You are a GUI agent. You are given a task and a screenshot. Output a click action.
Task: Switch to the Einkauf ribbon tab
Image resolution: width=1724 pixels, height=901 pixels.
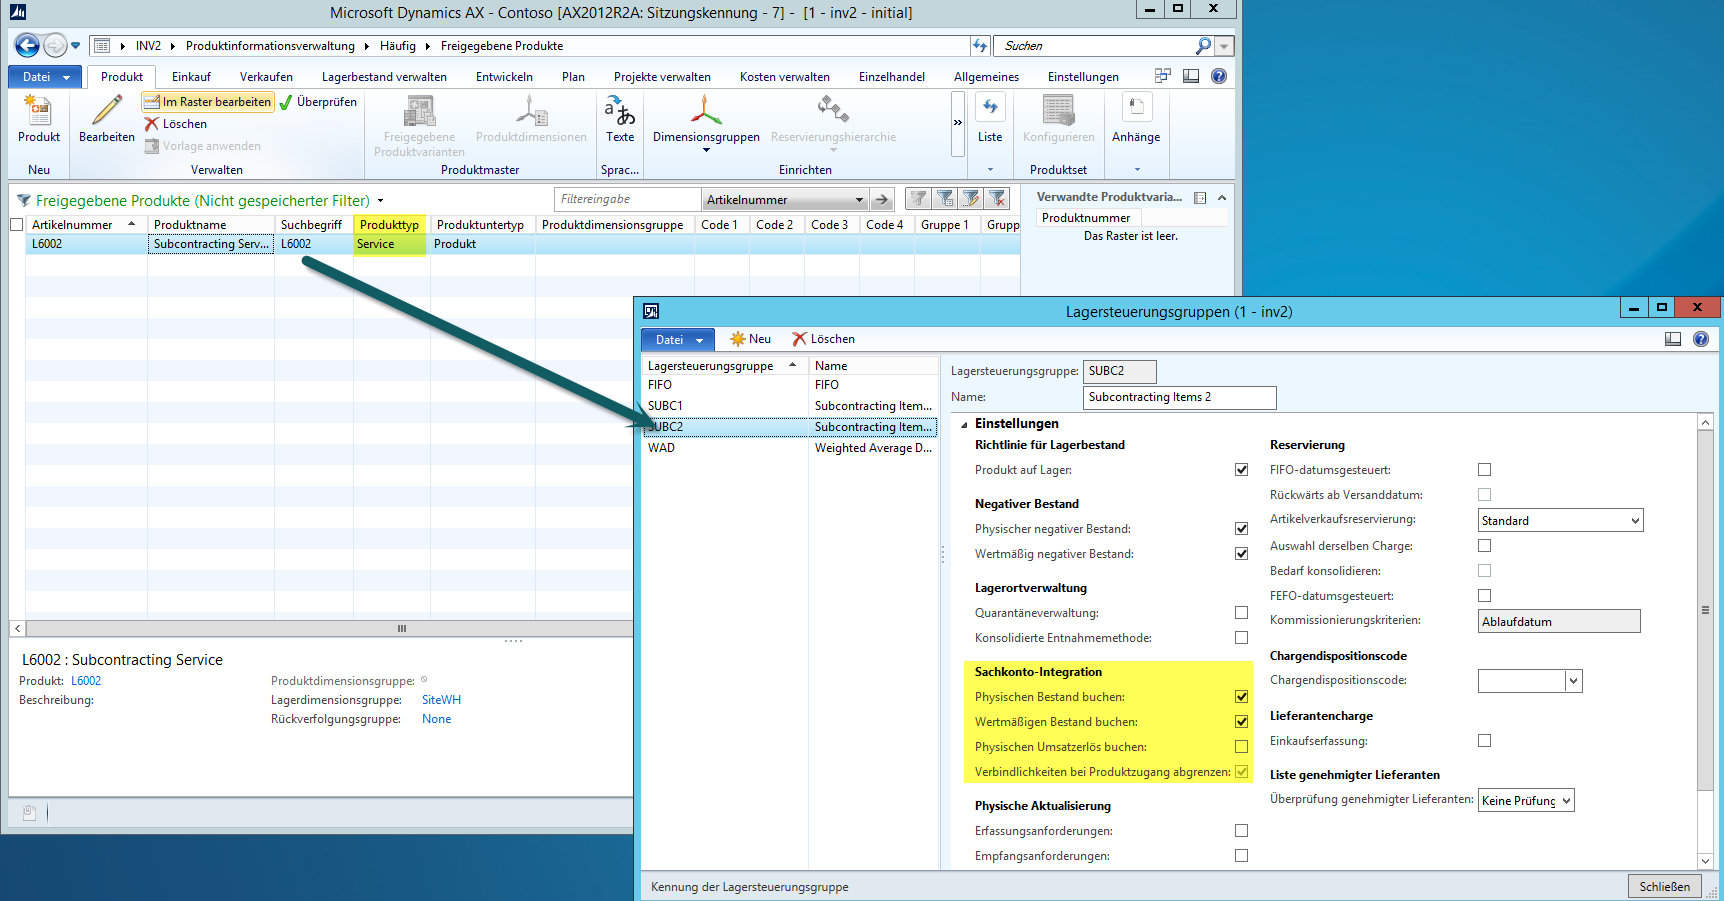[x=191, y=77]
